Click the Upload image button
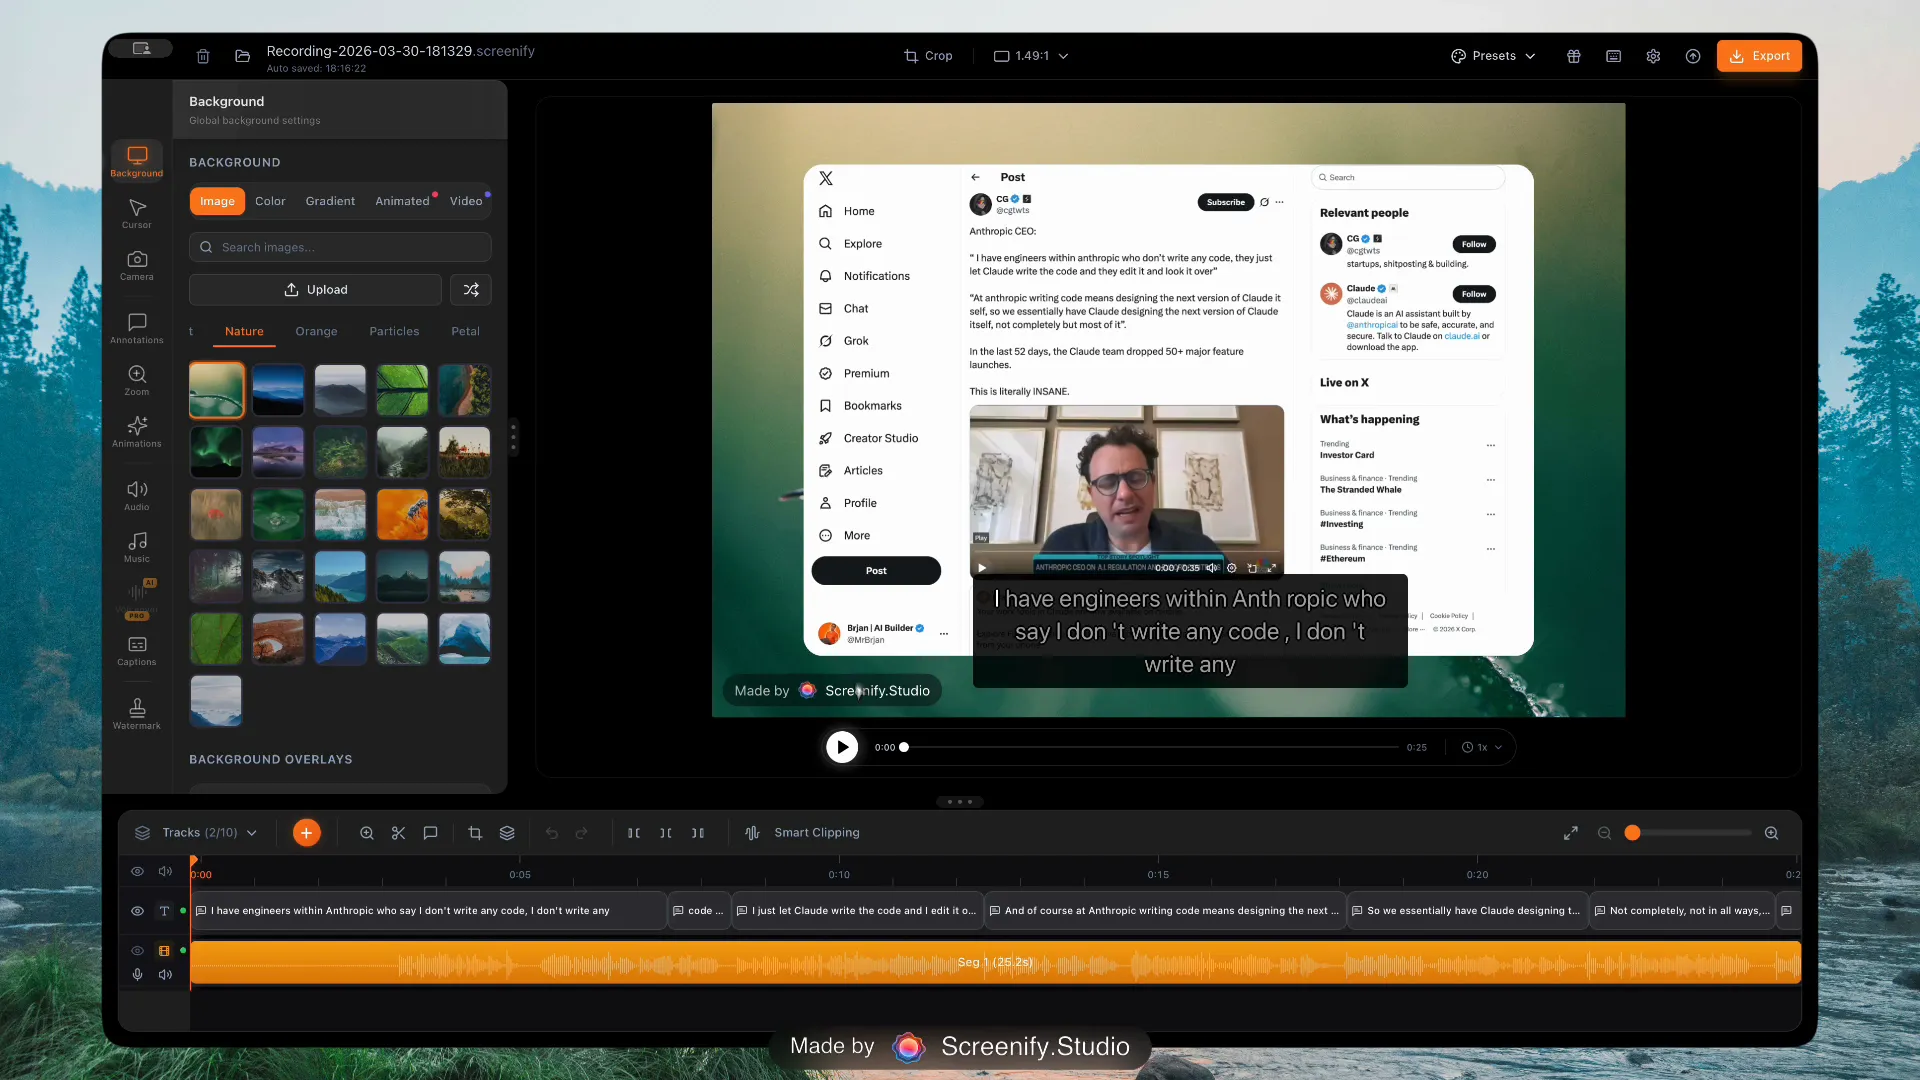This screenshot has height=1080, width=1920. (x=315, y=290)
